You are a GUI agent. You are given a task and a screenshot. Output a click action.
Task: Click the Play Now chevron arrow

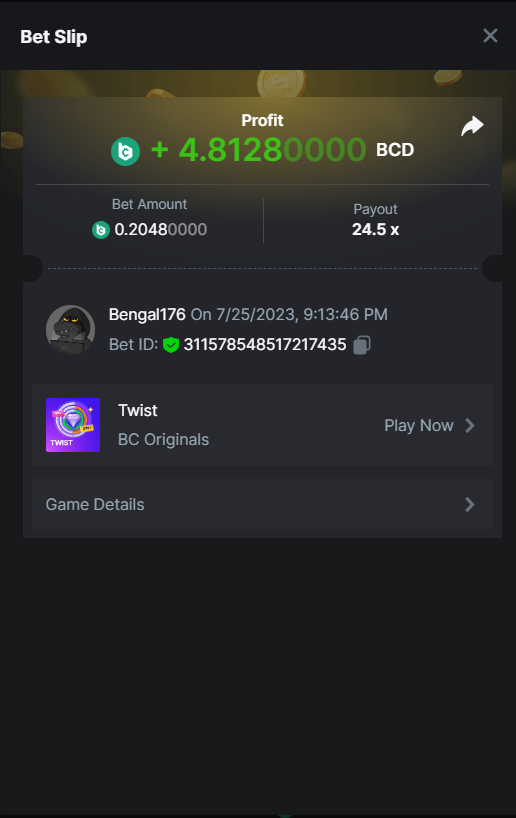(x=470, y=426)
